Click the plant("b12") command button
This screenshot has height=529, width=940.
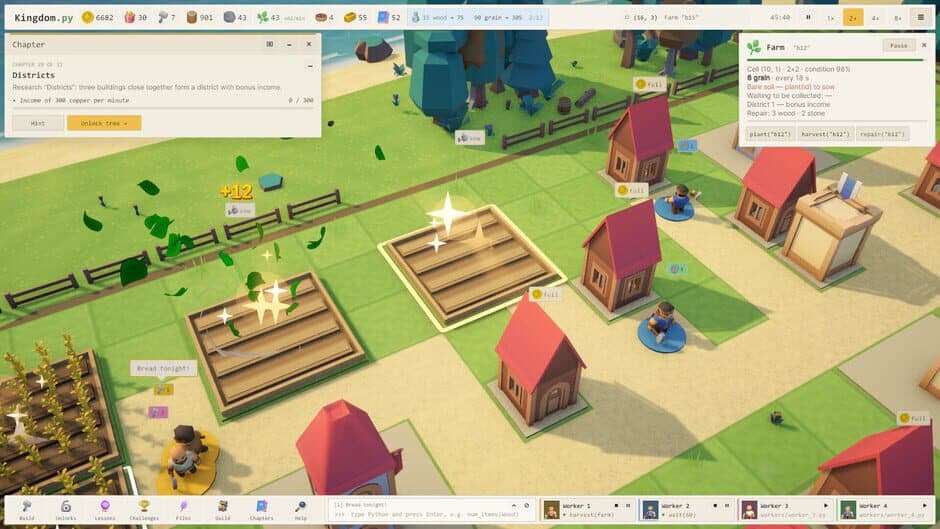coord(770,134)
